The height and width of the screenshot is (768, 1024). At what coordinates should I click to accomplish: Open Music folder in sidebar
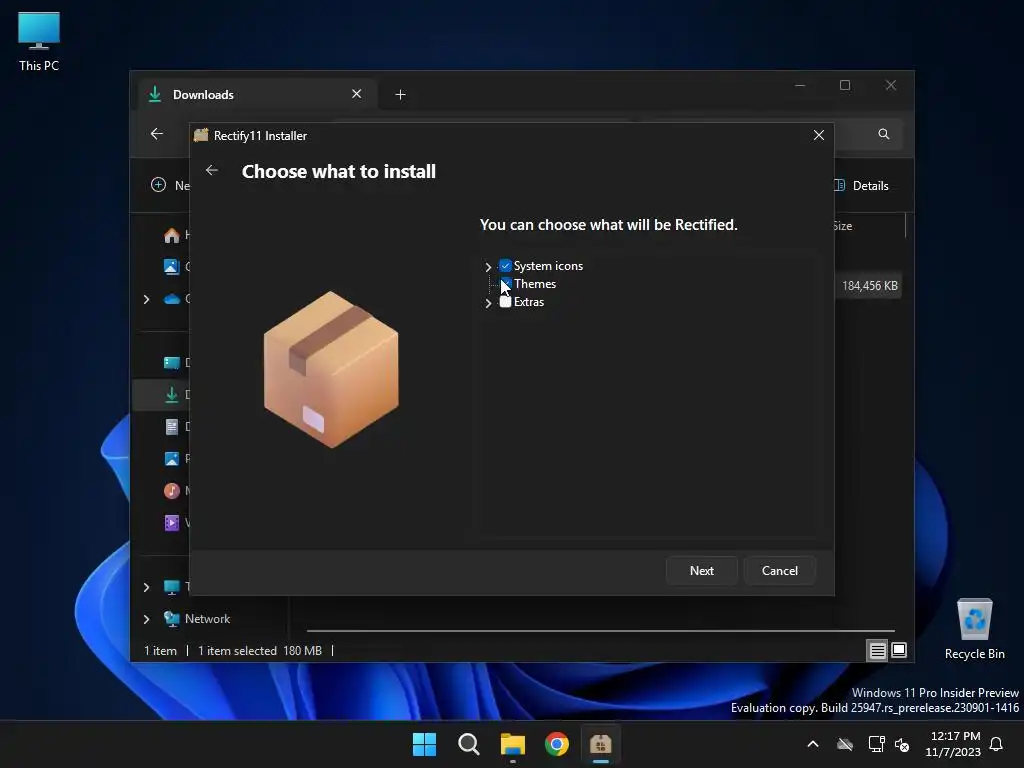coord(172,490)
